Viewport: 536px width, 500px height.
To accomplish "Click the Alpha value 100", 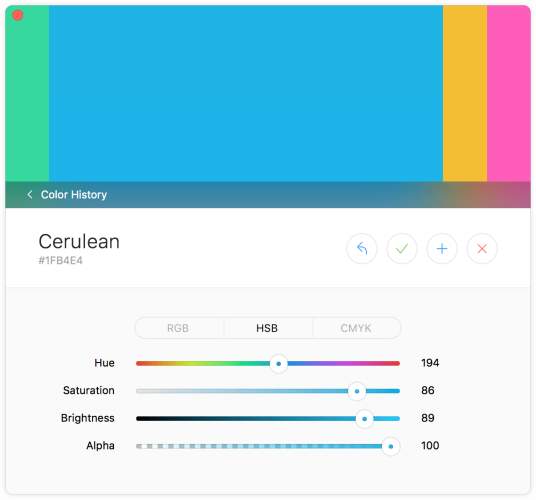I will point(430,446).
